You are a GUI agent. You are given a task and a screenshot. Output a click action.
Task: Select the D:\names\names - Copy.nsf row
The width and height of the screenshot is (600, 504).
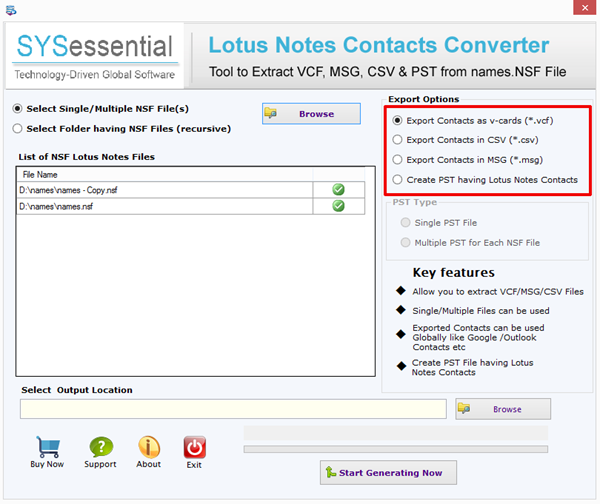(191, 190)
